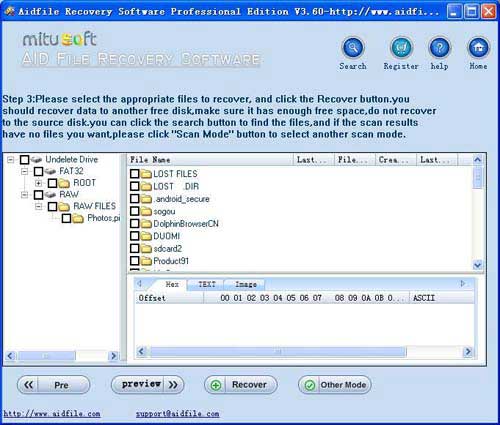This screenshot has height=425, width=500.
Task: Click the file list scroll up arrow
Action: click(x=477, y=160)
